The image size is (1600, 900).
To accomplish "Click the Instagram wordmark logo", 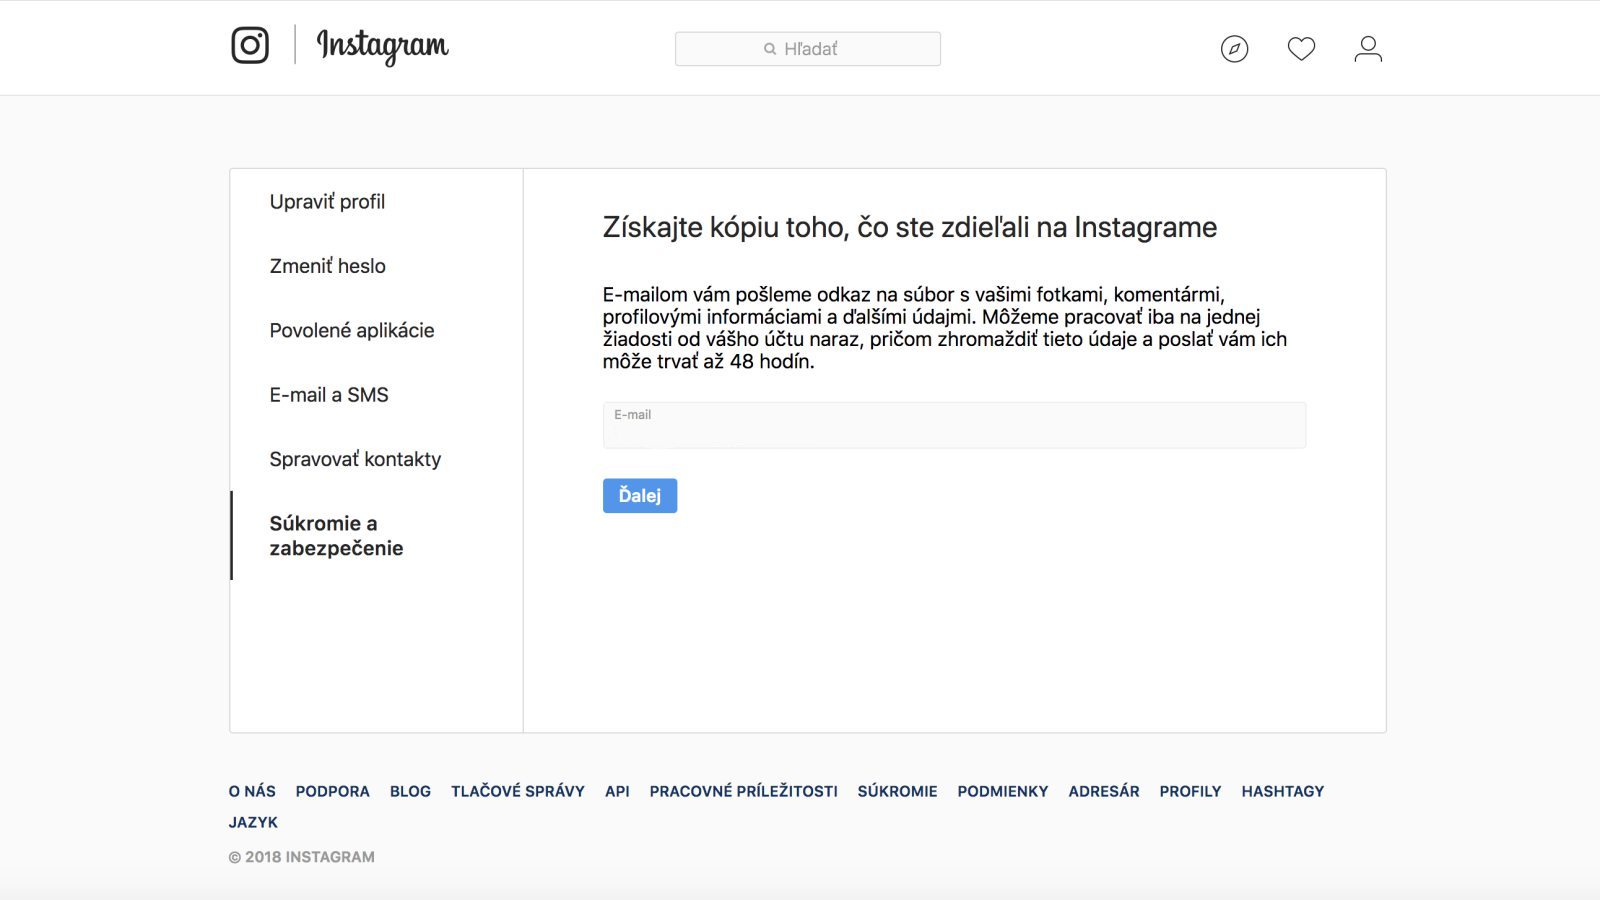I will click(383, 46).
